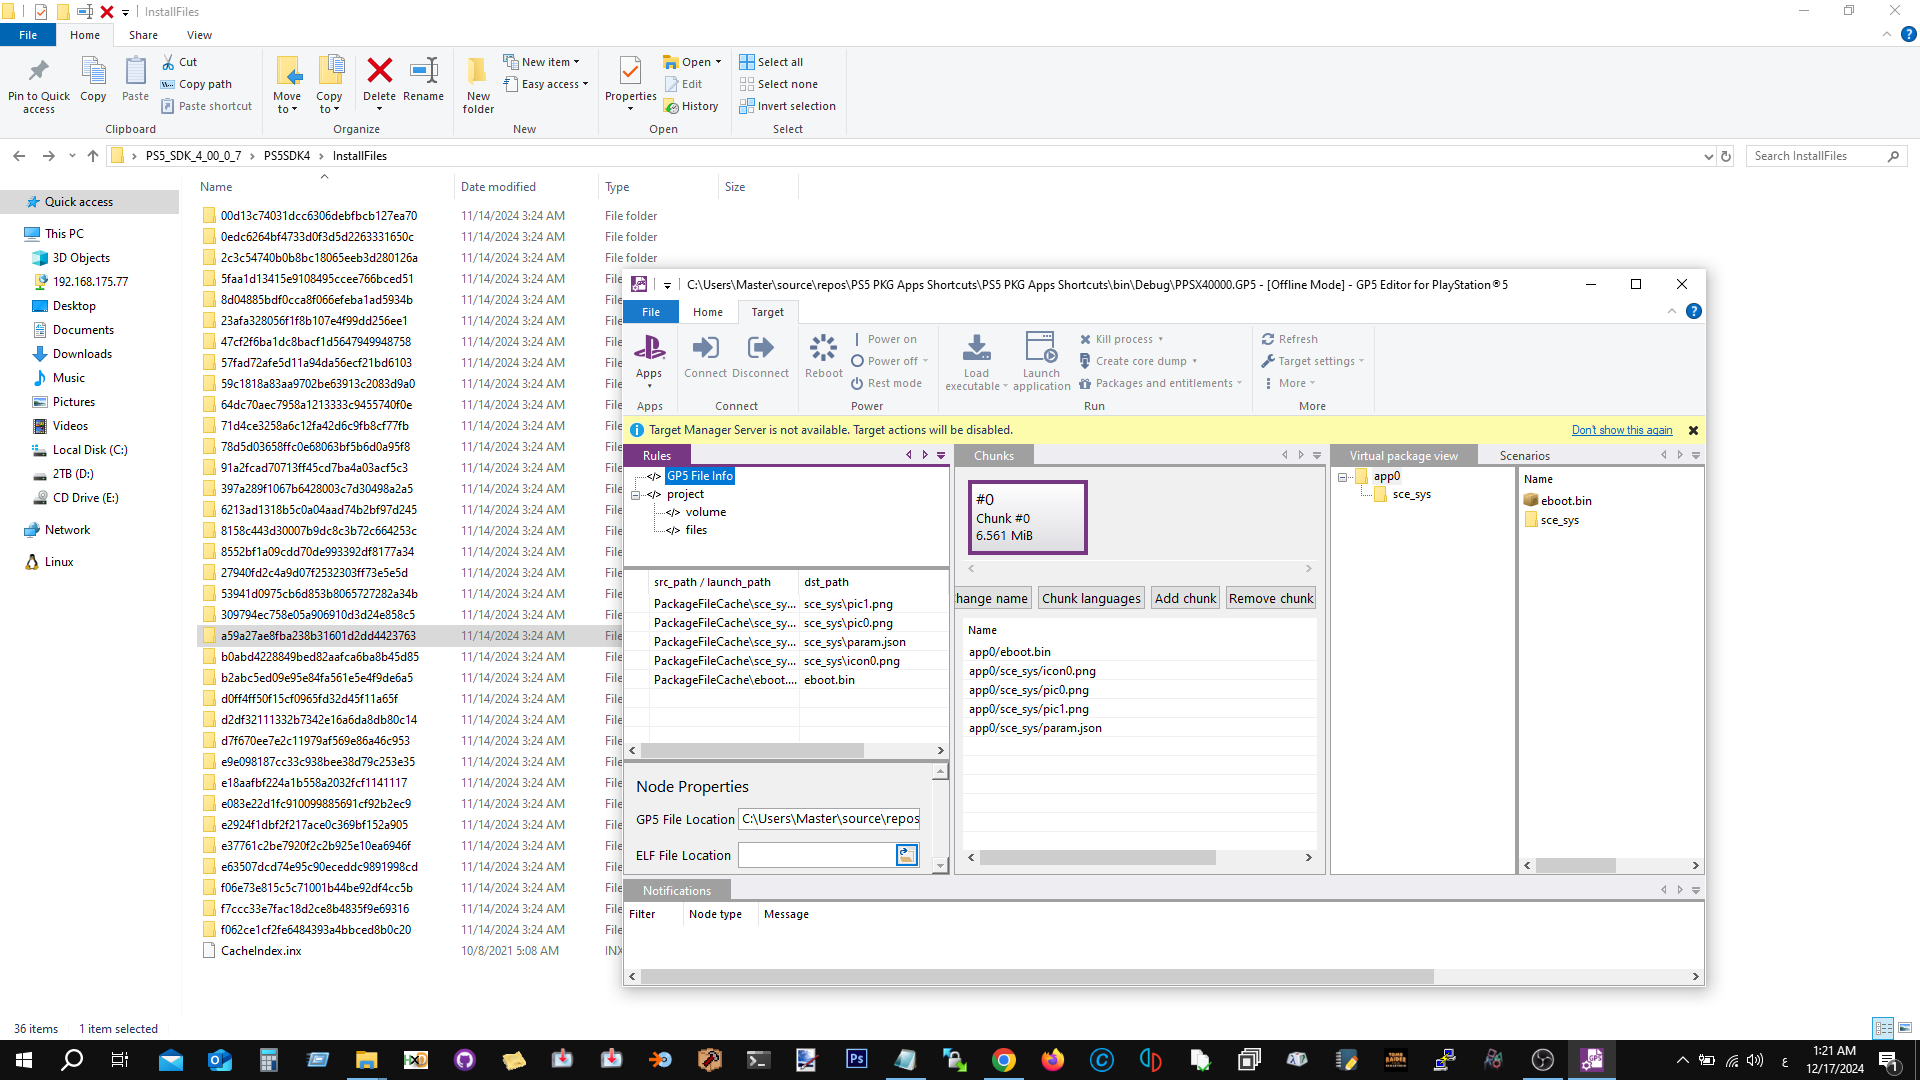Open the More dropdown in GP5 ribbon
1920x1080 pixels.
tap(1290, 383)
